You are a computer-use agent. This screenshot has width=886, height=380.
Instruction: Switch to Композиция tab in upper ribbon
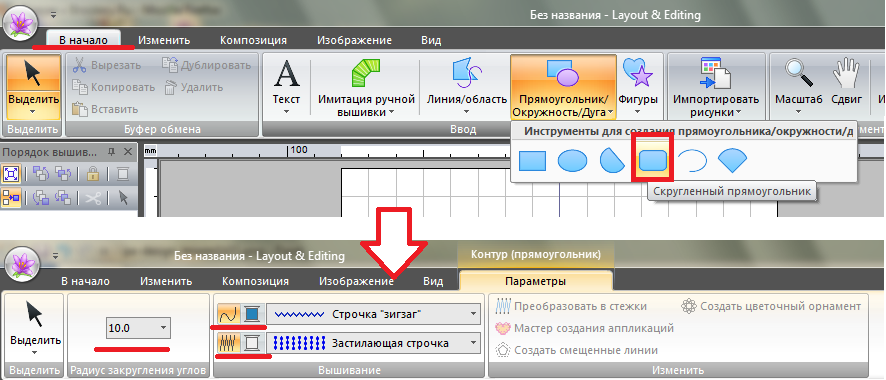tap(253, 40)
